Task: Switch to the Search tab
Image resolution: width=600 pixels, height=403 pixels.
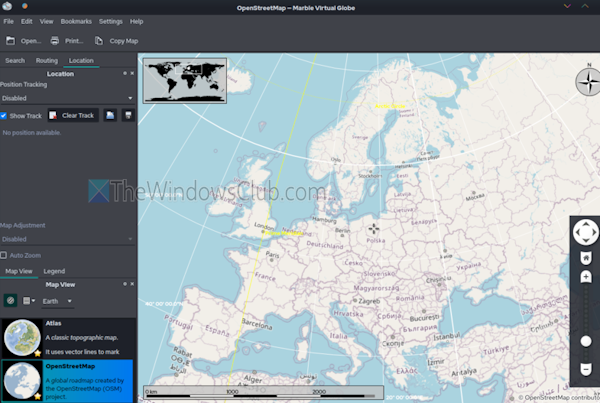Action: [x=15, y=60]
